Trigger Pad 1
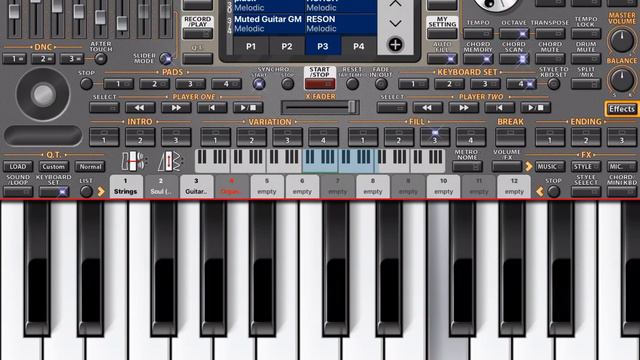This screenshot has height=360, width=640. tap(118, 84)
